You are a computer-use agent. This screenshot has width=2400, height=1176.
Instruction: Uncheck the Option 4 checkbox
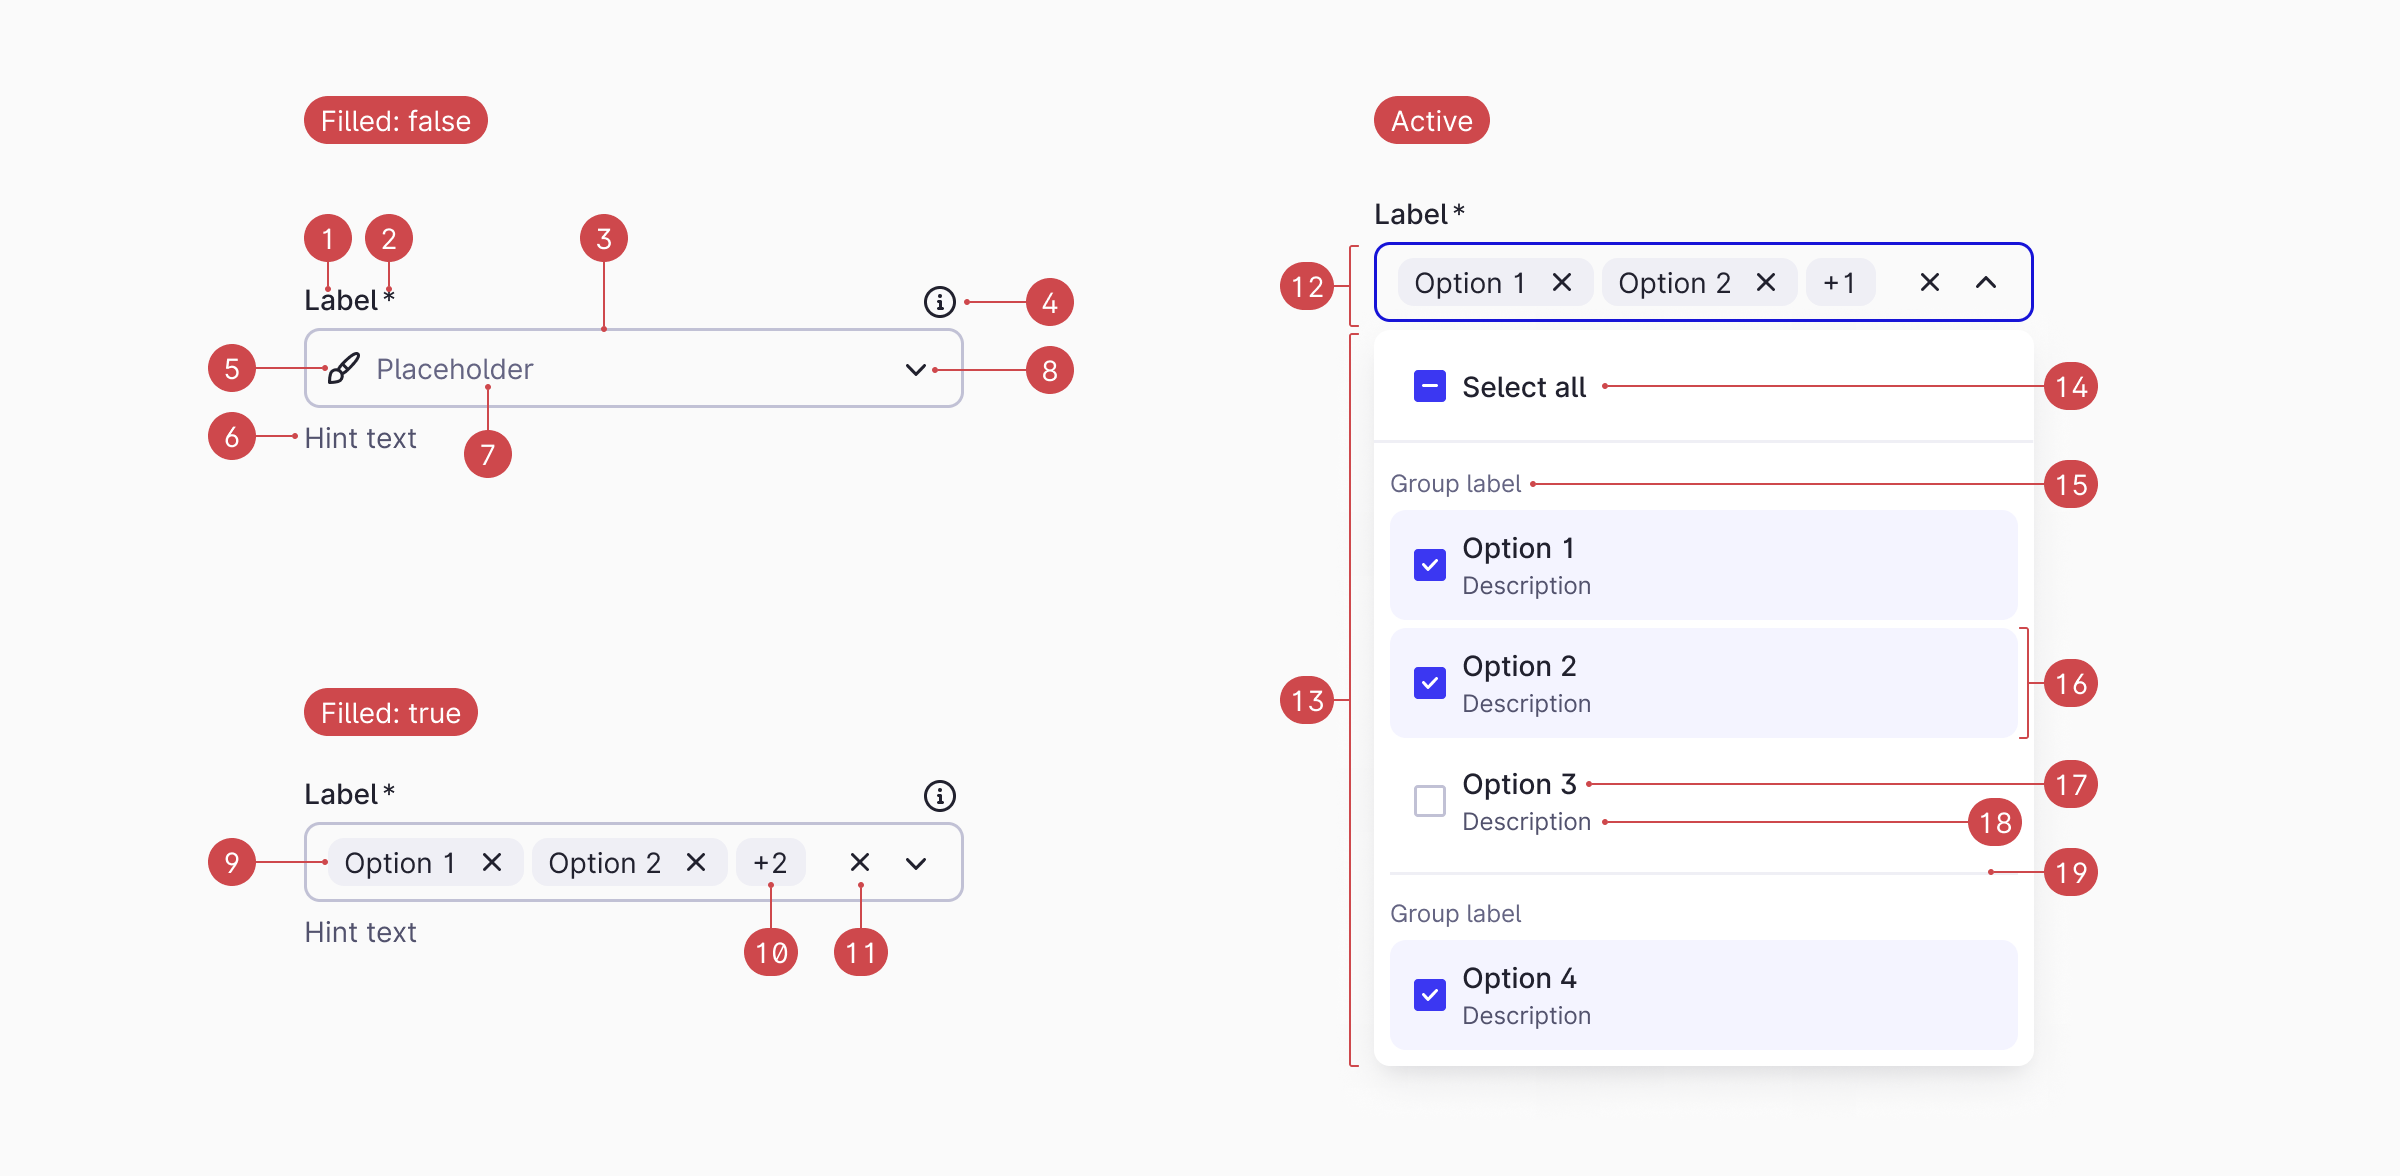1429,995
